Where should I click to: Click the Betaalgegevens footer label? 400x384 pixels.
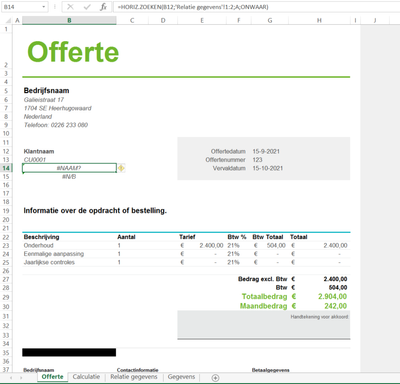click(271, 370)
